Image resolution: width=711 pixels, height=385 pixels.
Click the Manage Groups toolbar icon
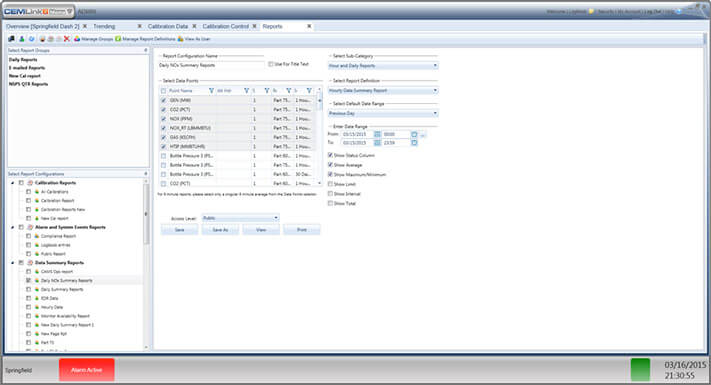point(77,39)
